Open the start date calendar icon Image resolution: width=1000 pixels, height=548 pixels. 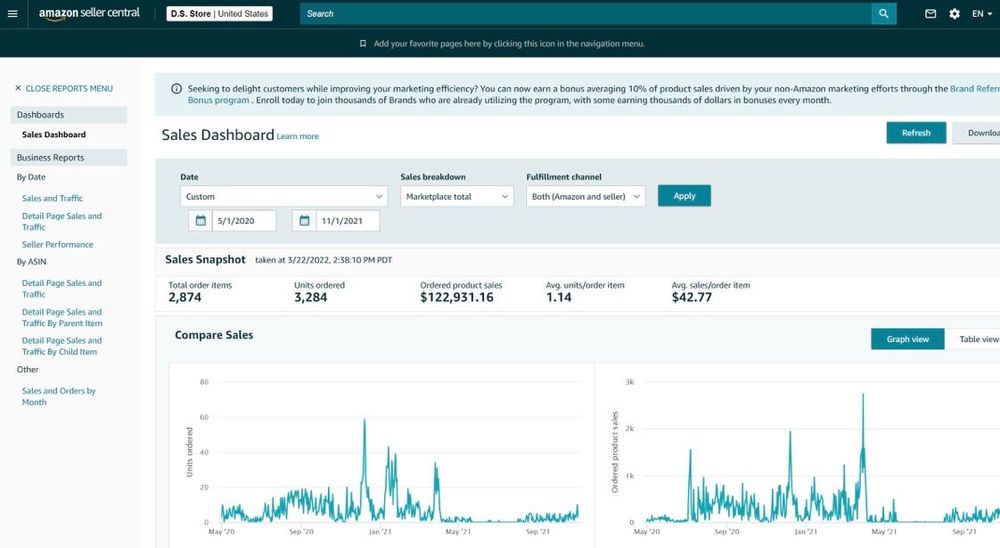[200, 221]
